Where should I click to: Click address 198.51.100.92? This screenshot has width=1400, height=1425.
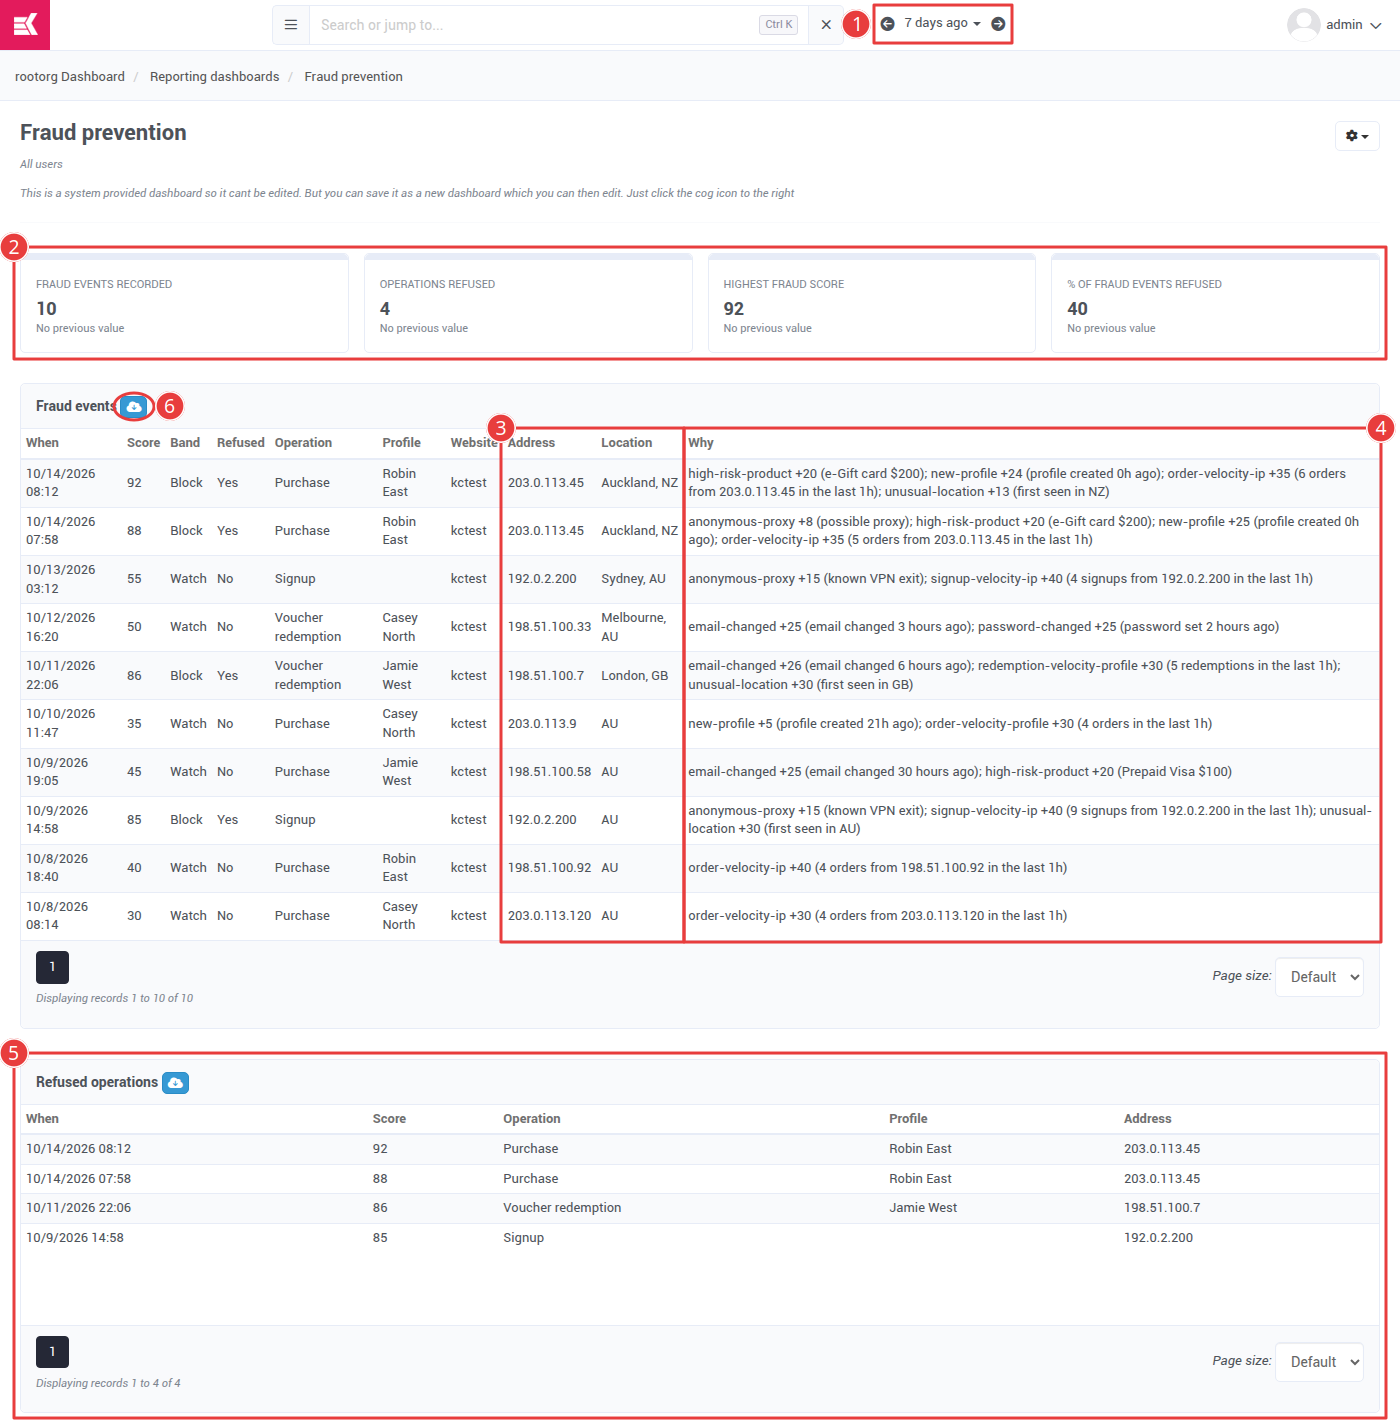coord(549,868)
